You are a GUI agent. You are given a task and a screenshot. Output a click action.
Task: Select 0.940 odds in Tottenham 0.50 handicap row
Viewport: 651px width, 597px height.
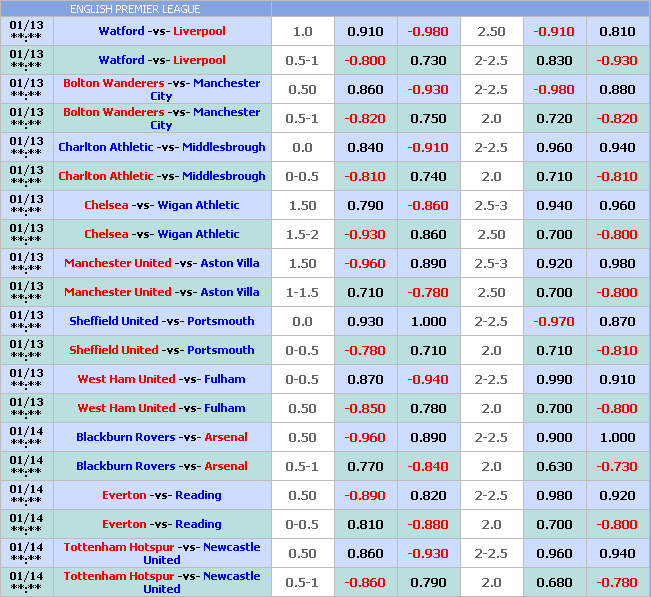[617, 554]
